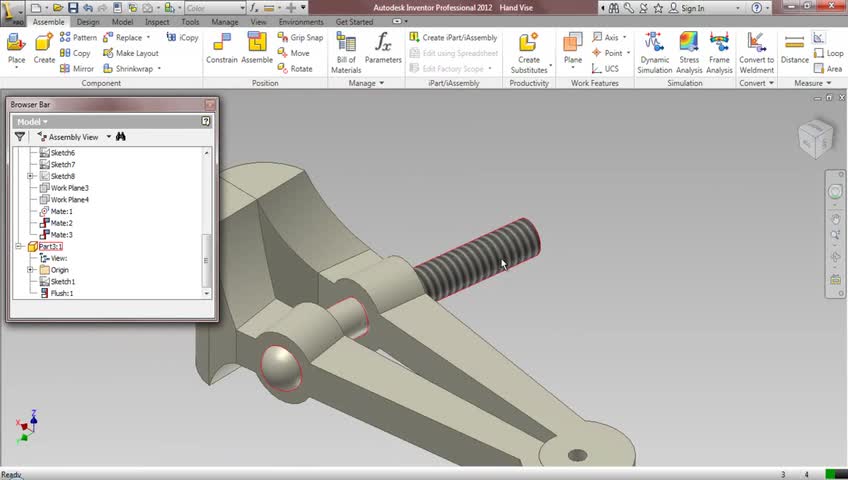This screenshot has width=848, height=480.
Task: Open the Assembly View dropdown arrow
Action: point(109,137)
